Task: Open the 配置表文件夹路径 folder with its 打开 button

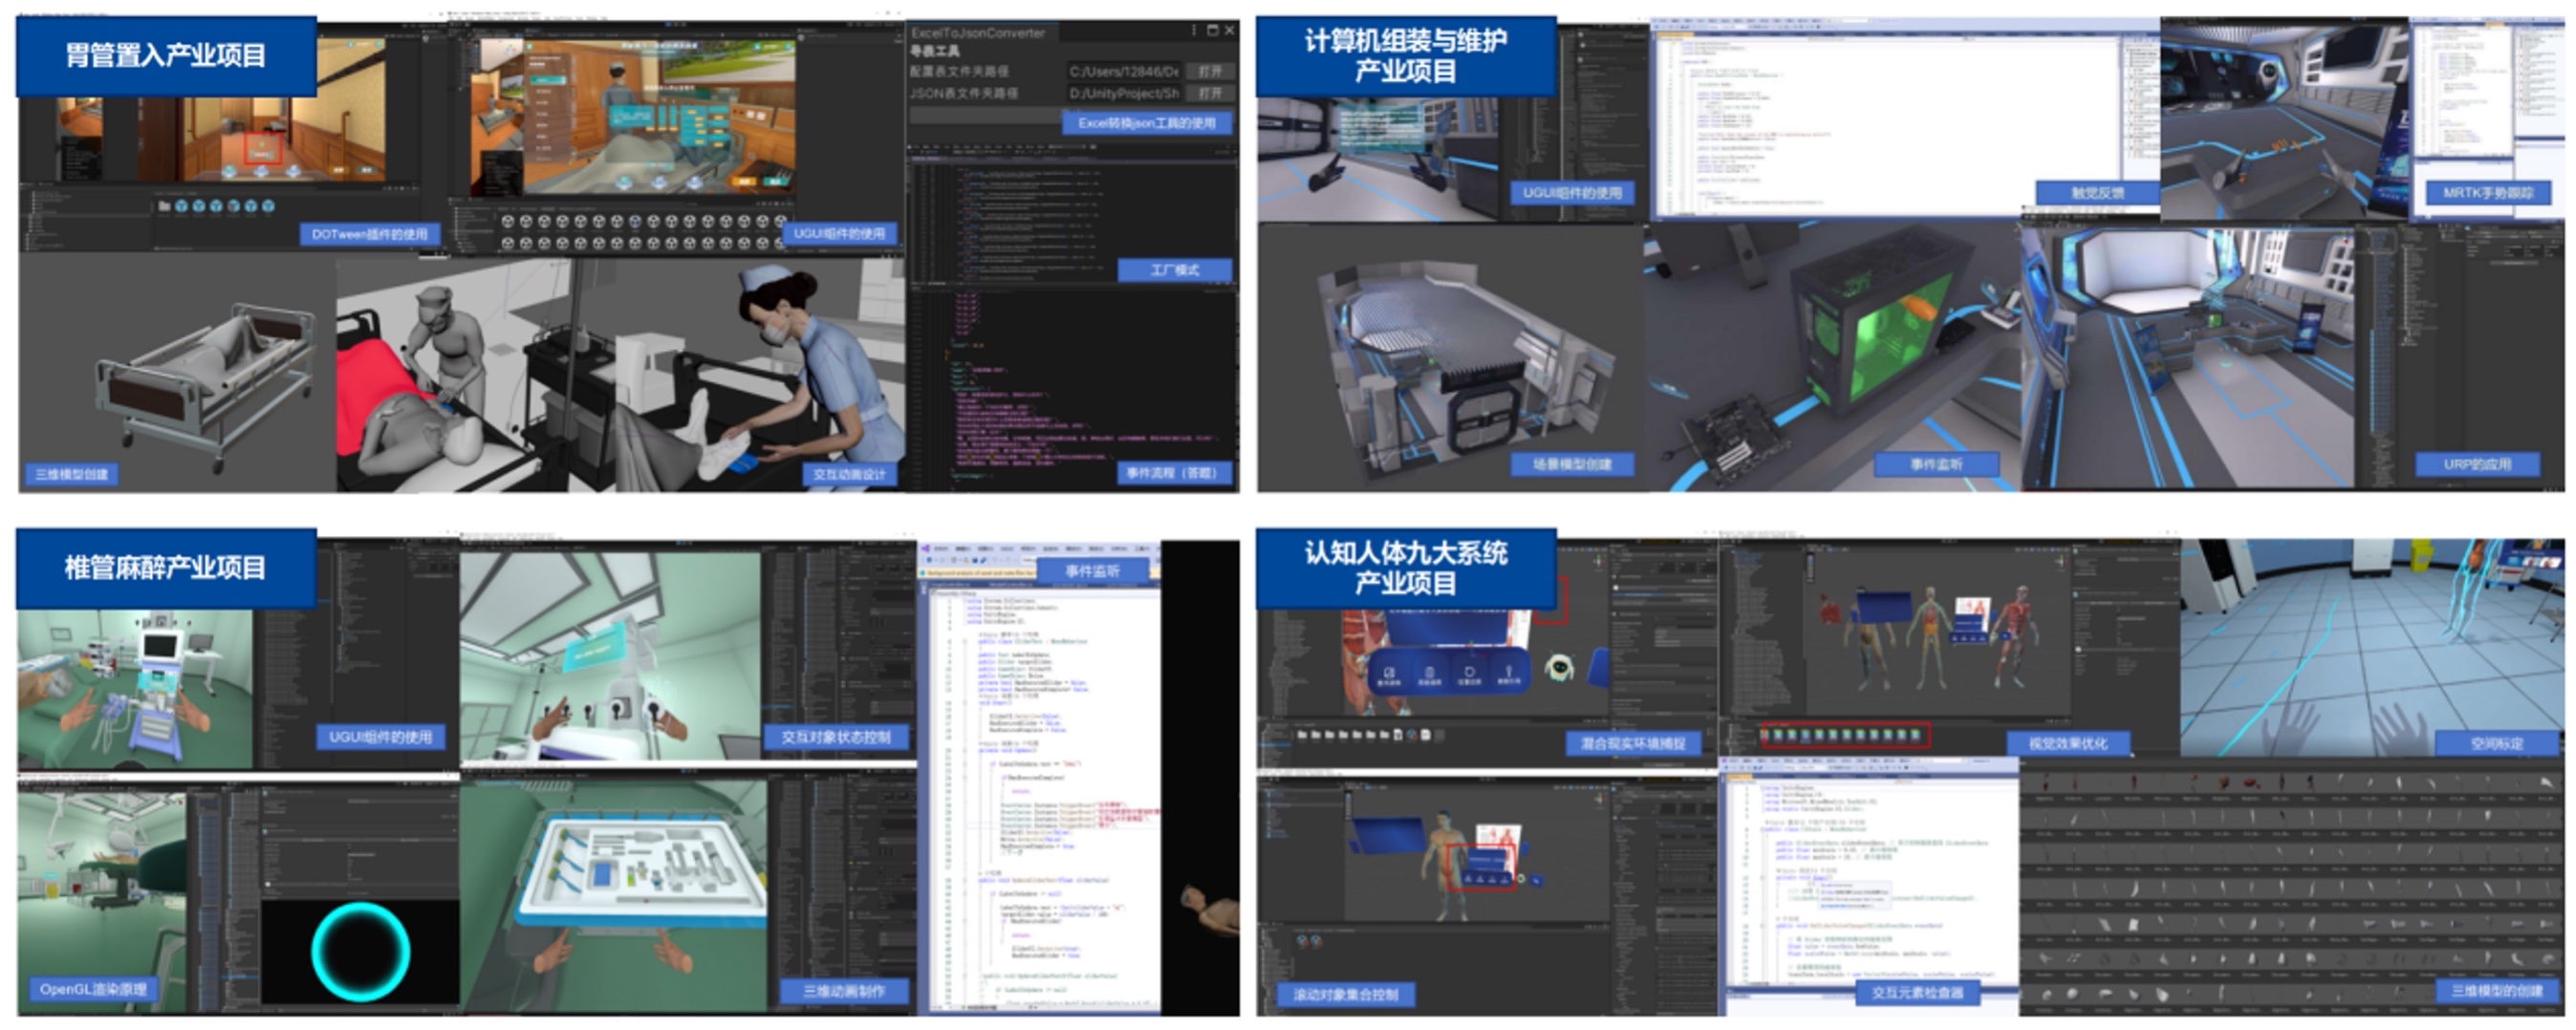Action: [1210, 72]
